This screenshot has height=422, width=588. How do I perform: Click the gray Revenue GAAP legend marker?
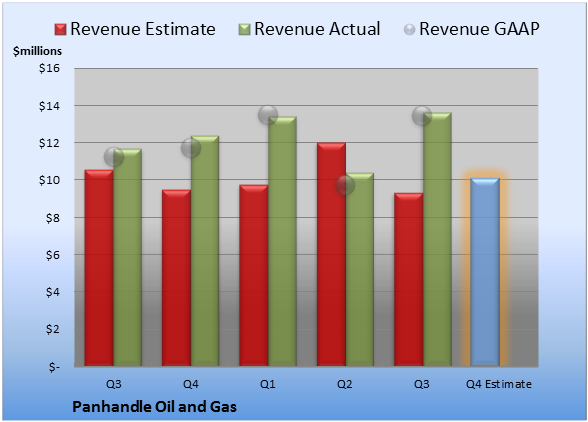coord(410,30)
